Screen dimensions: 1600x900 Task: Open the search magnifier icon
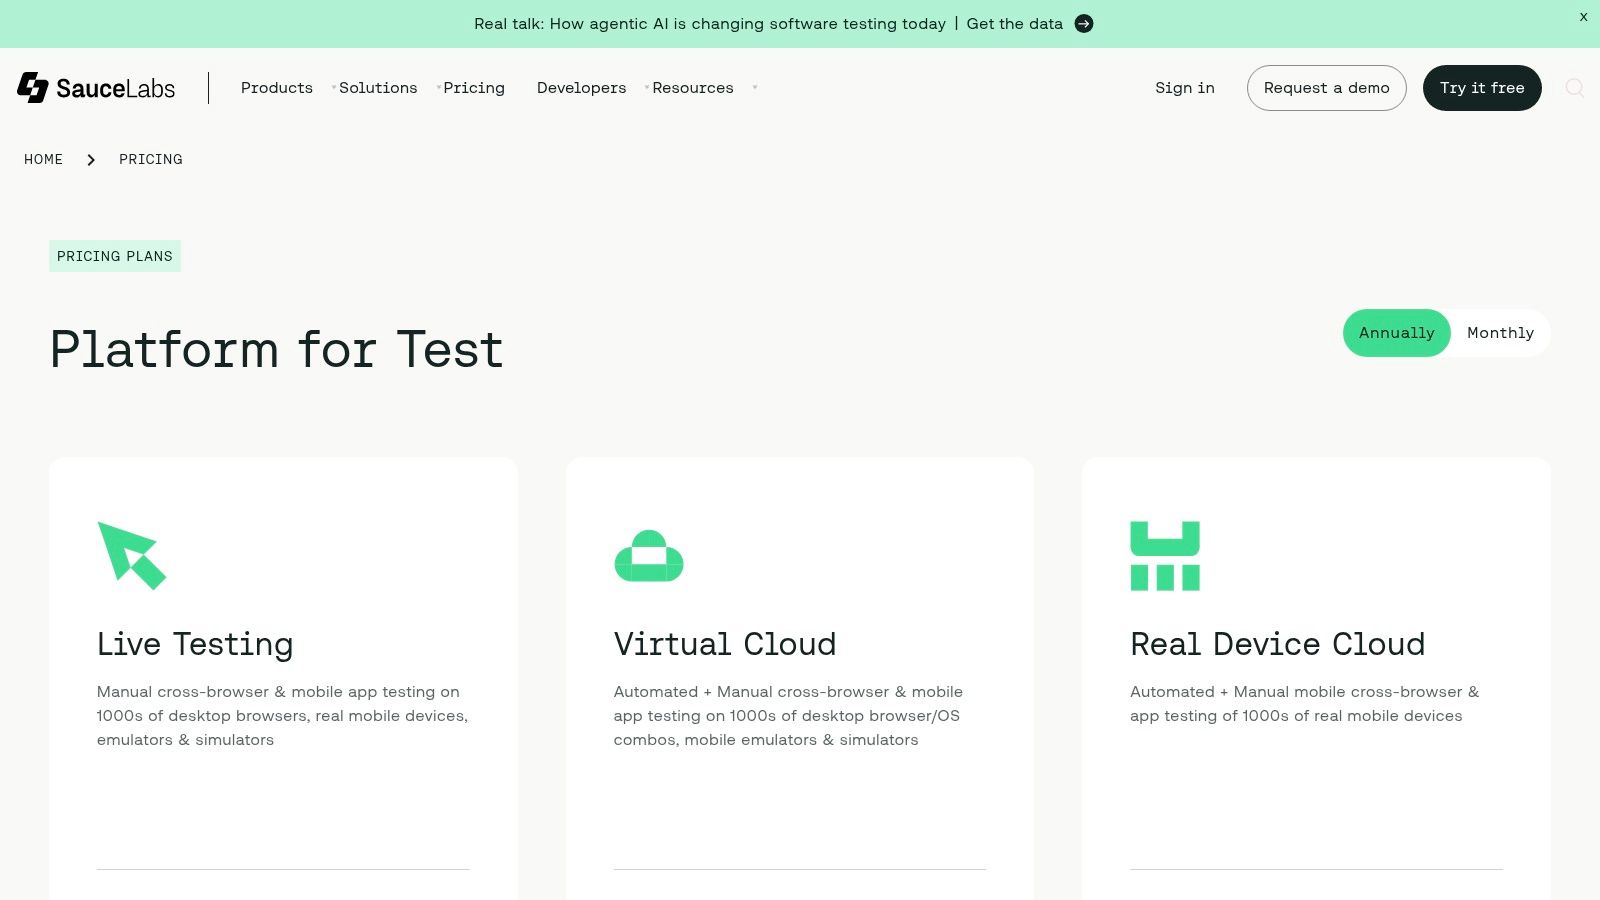tap(1574, 88)
